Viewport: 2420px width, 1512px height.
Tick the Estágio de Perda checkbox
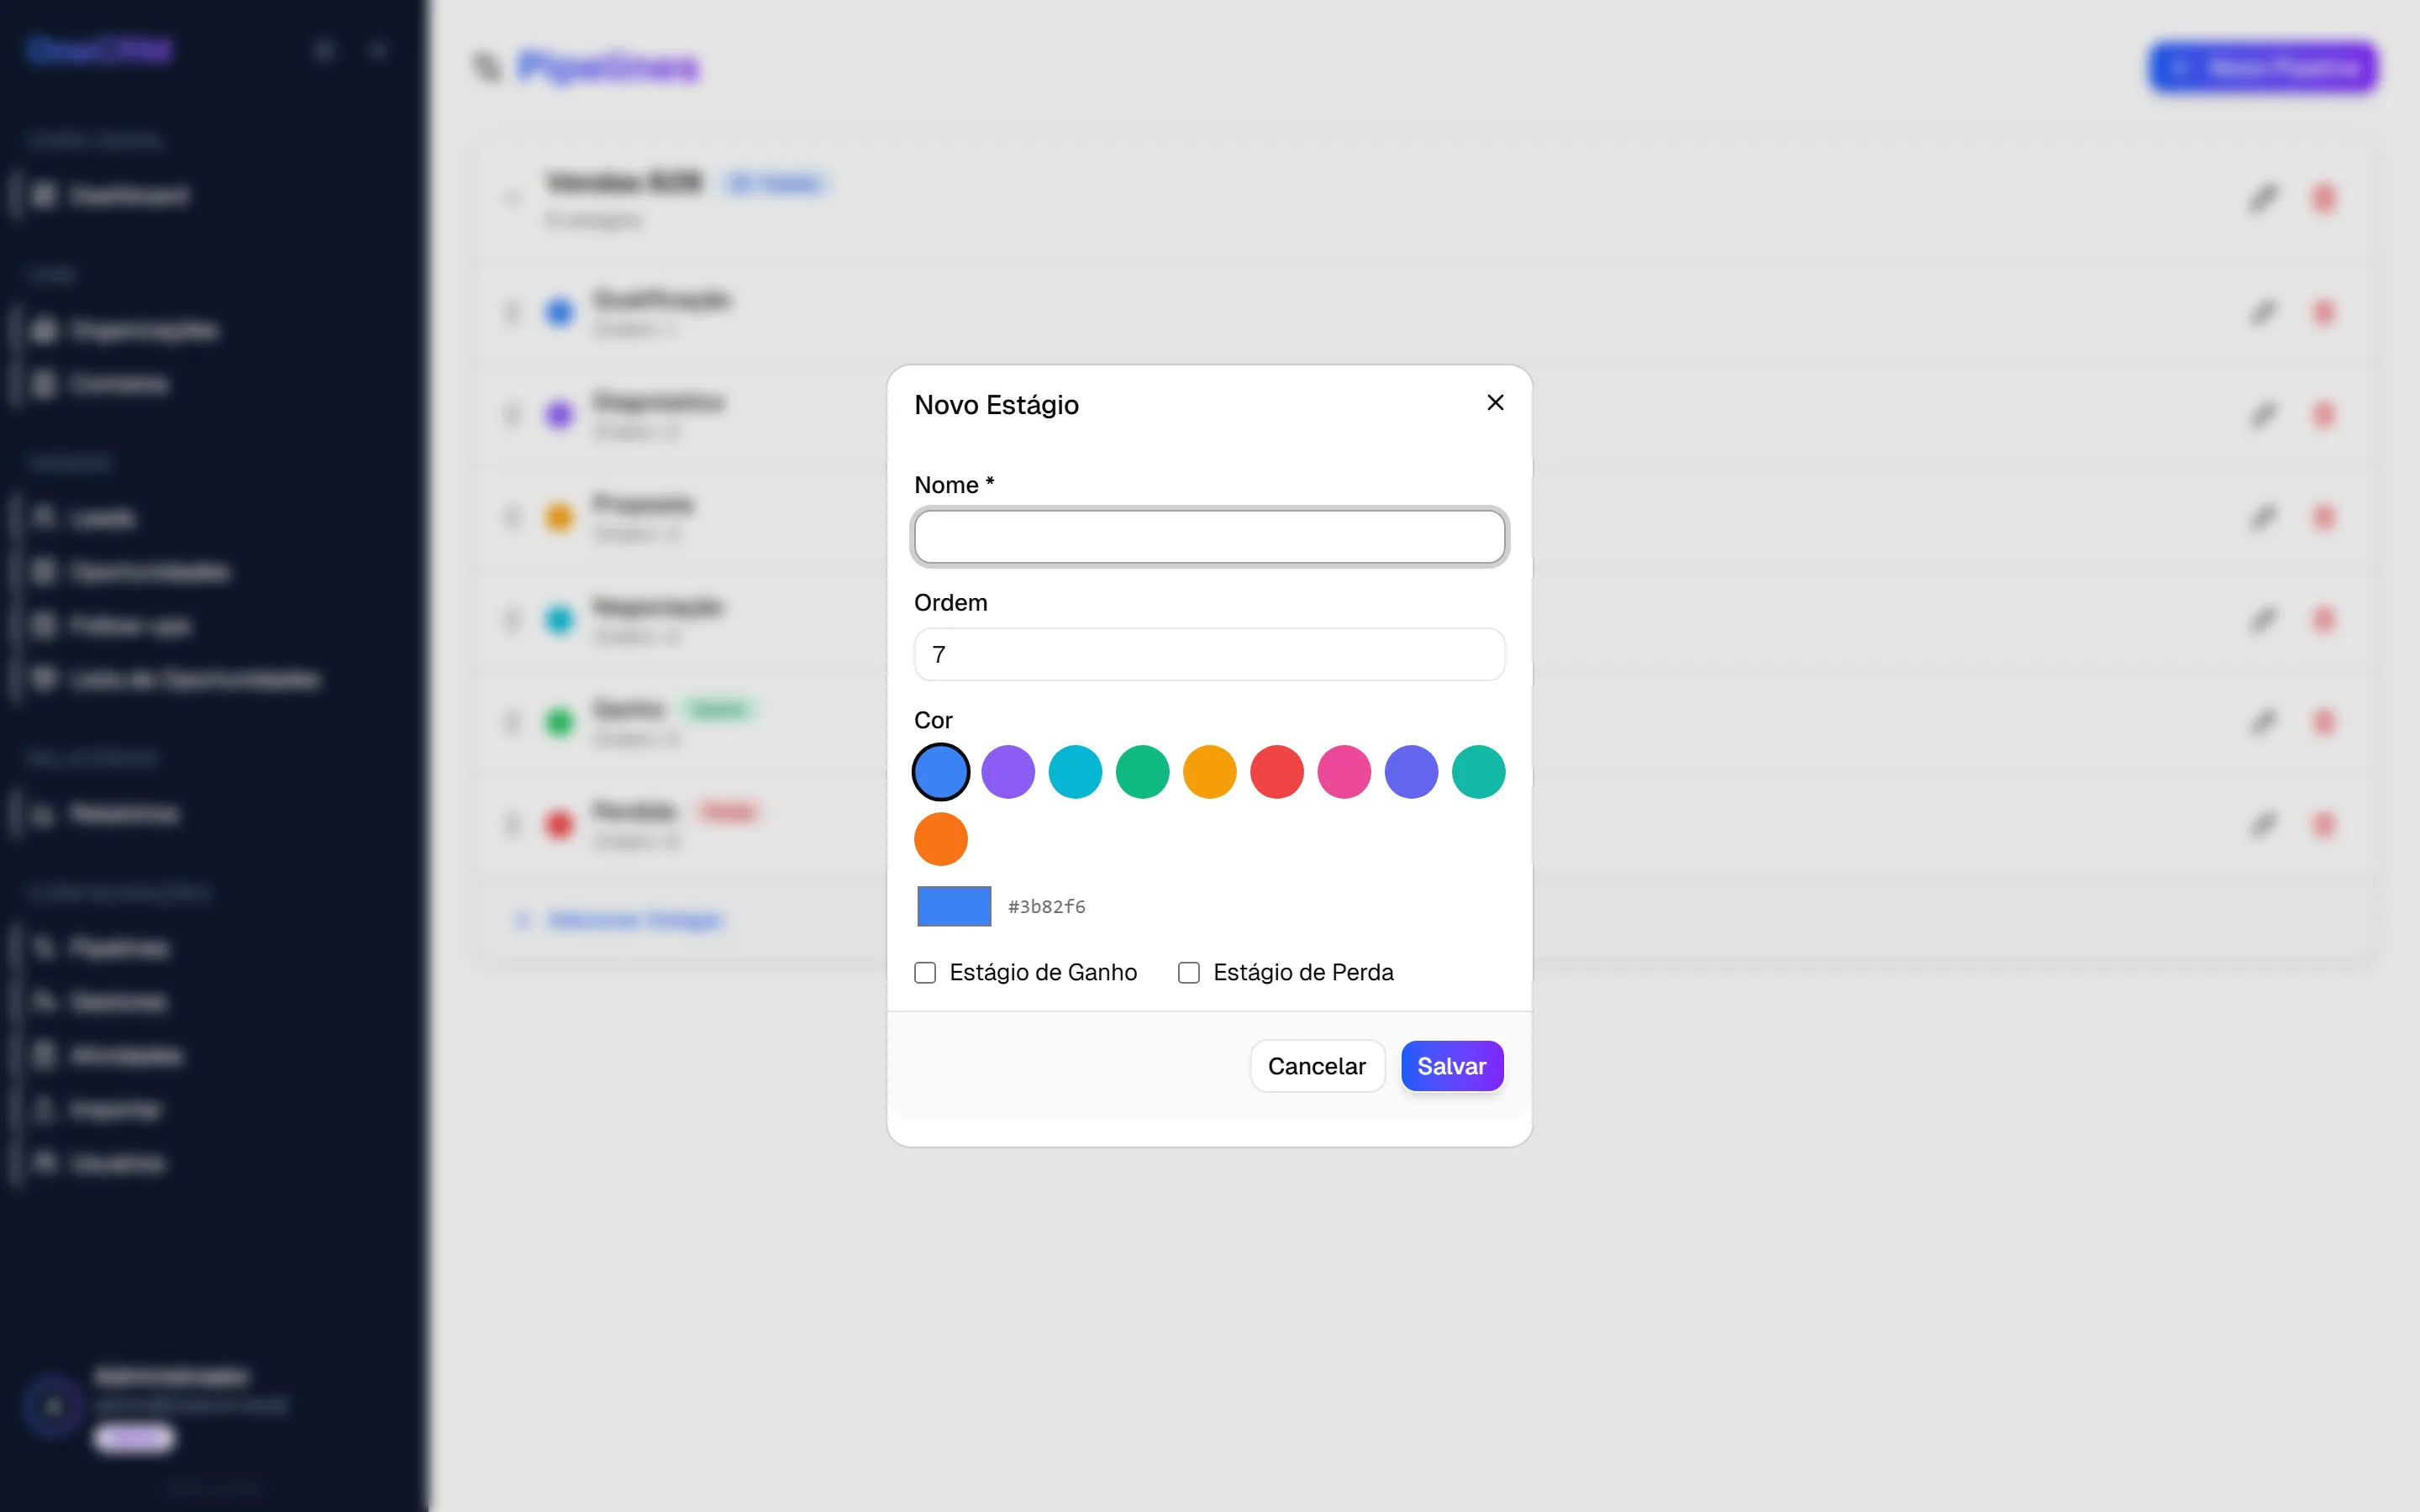point(1189,972)
